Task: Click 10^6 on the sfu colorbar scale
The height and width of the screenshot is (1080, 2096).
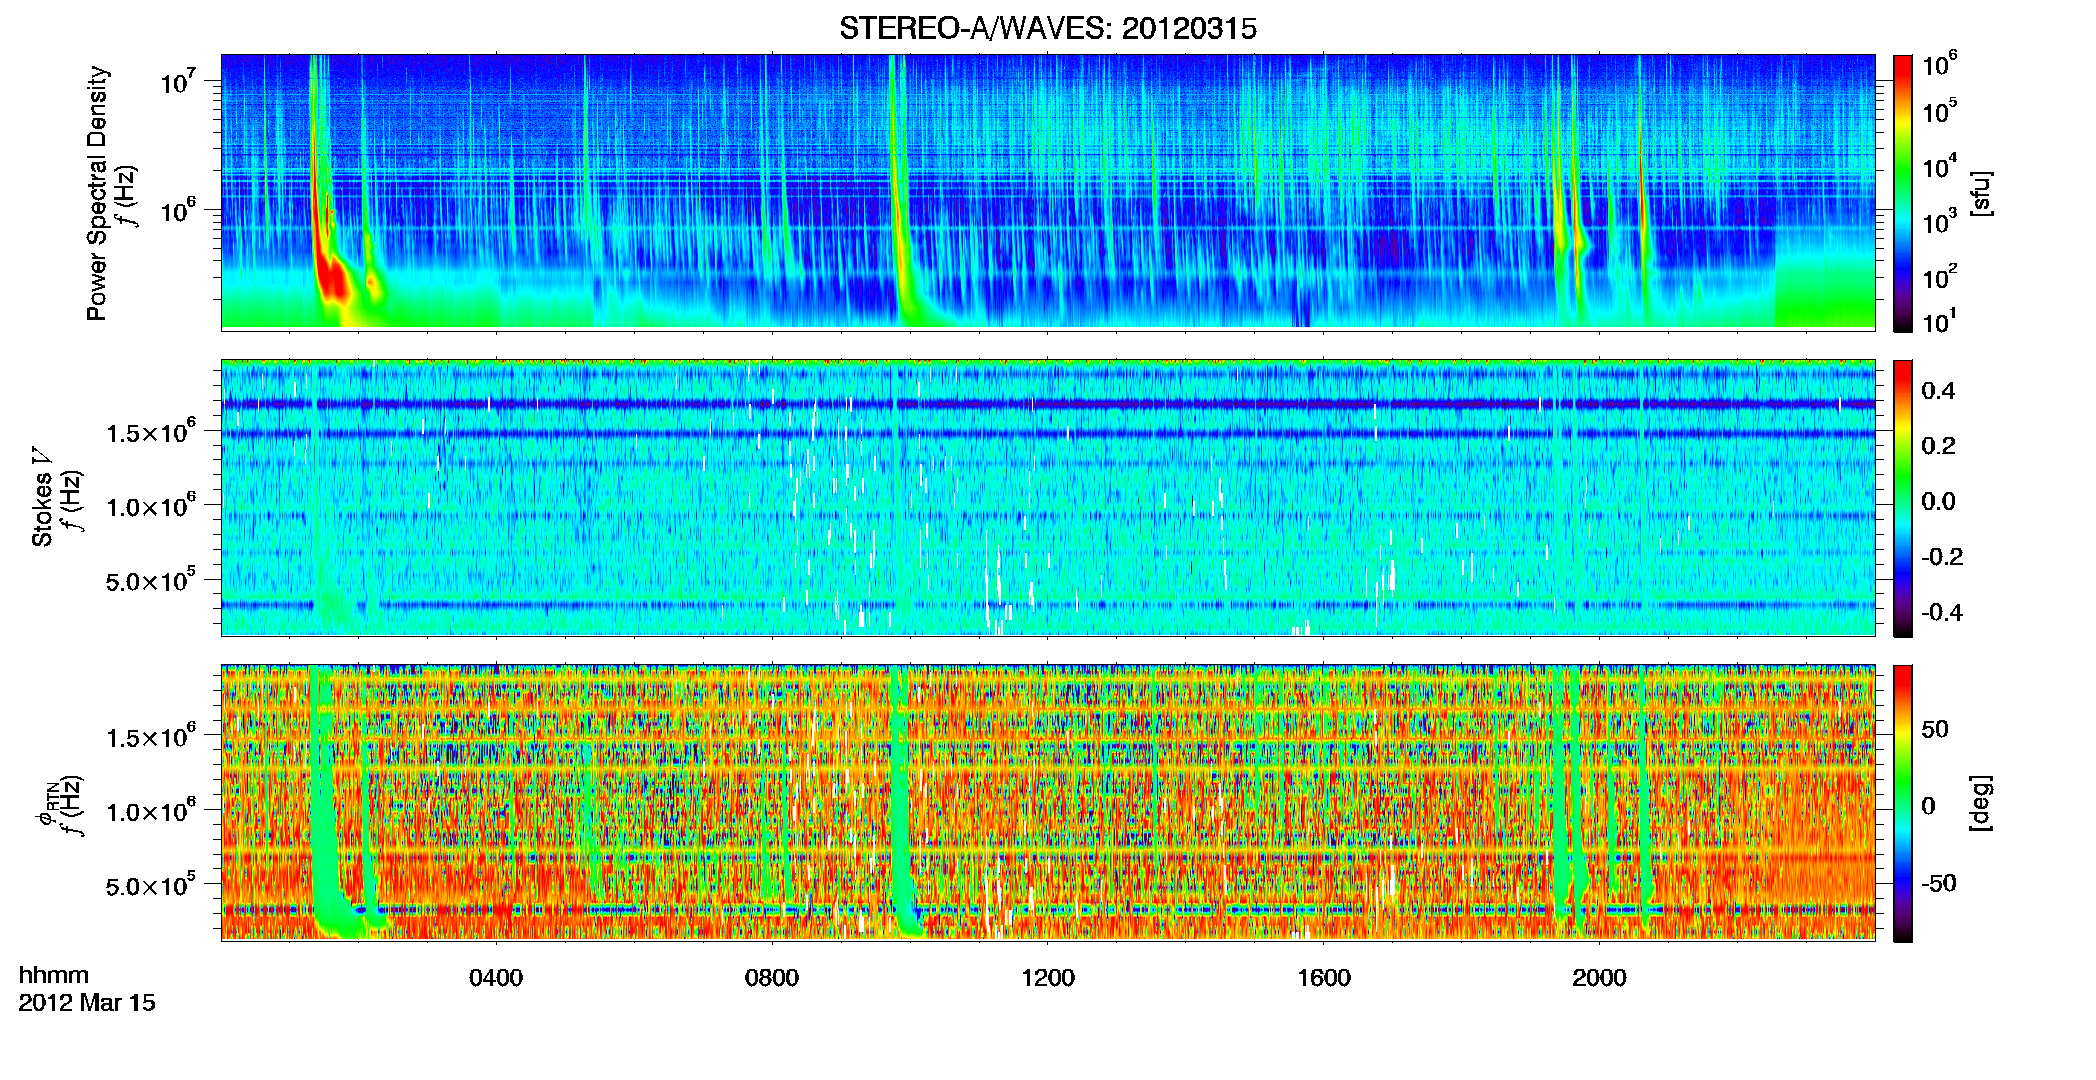Action: tap(1940, 65)
